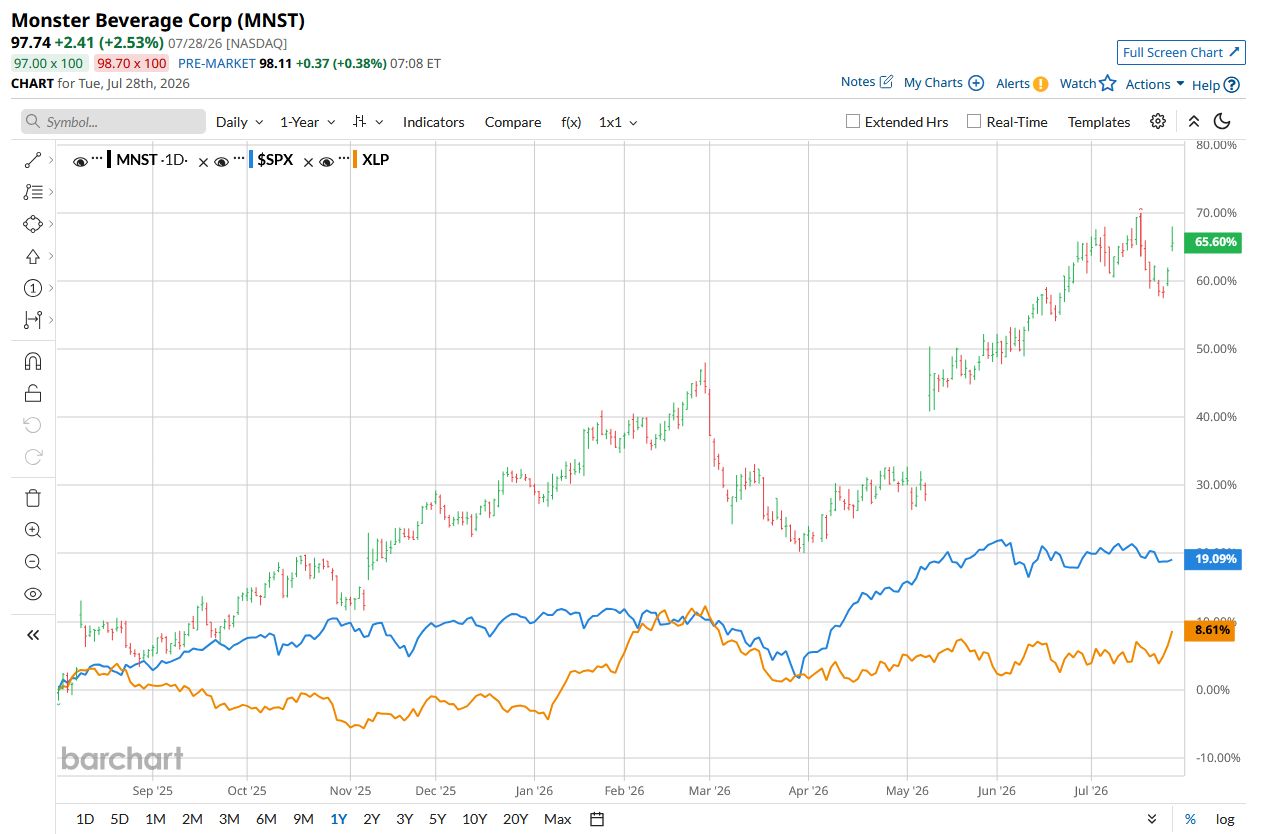1264x834 pixels.
Task: Open the calendar date range picker
Action: click(x=597, y=819)
